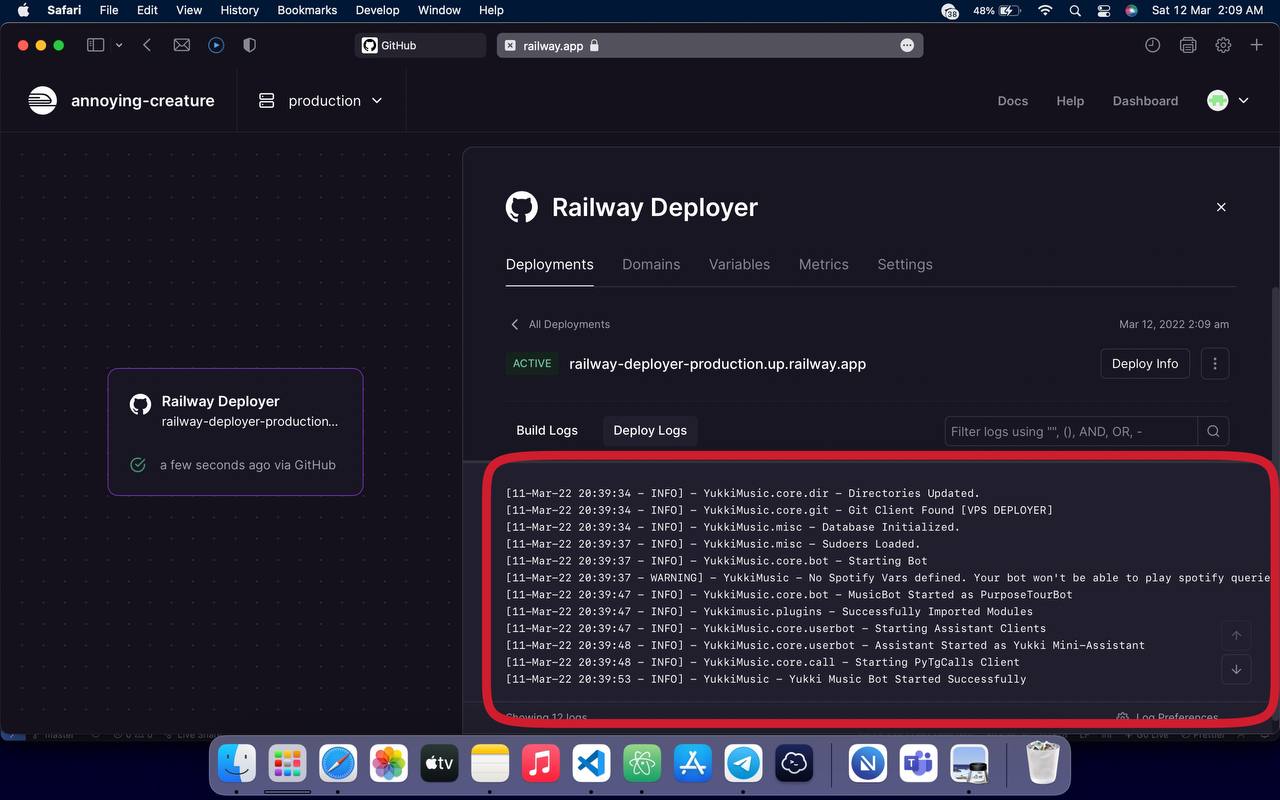The width and height of the screenshot is (1280, 800).
Task: Open Launchpad from the Dock
Action: pos(287,764)
